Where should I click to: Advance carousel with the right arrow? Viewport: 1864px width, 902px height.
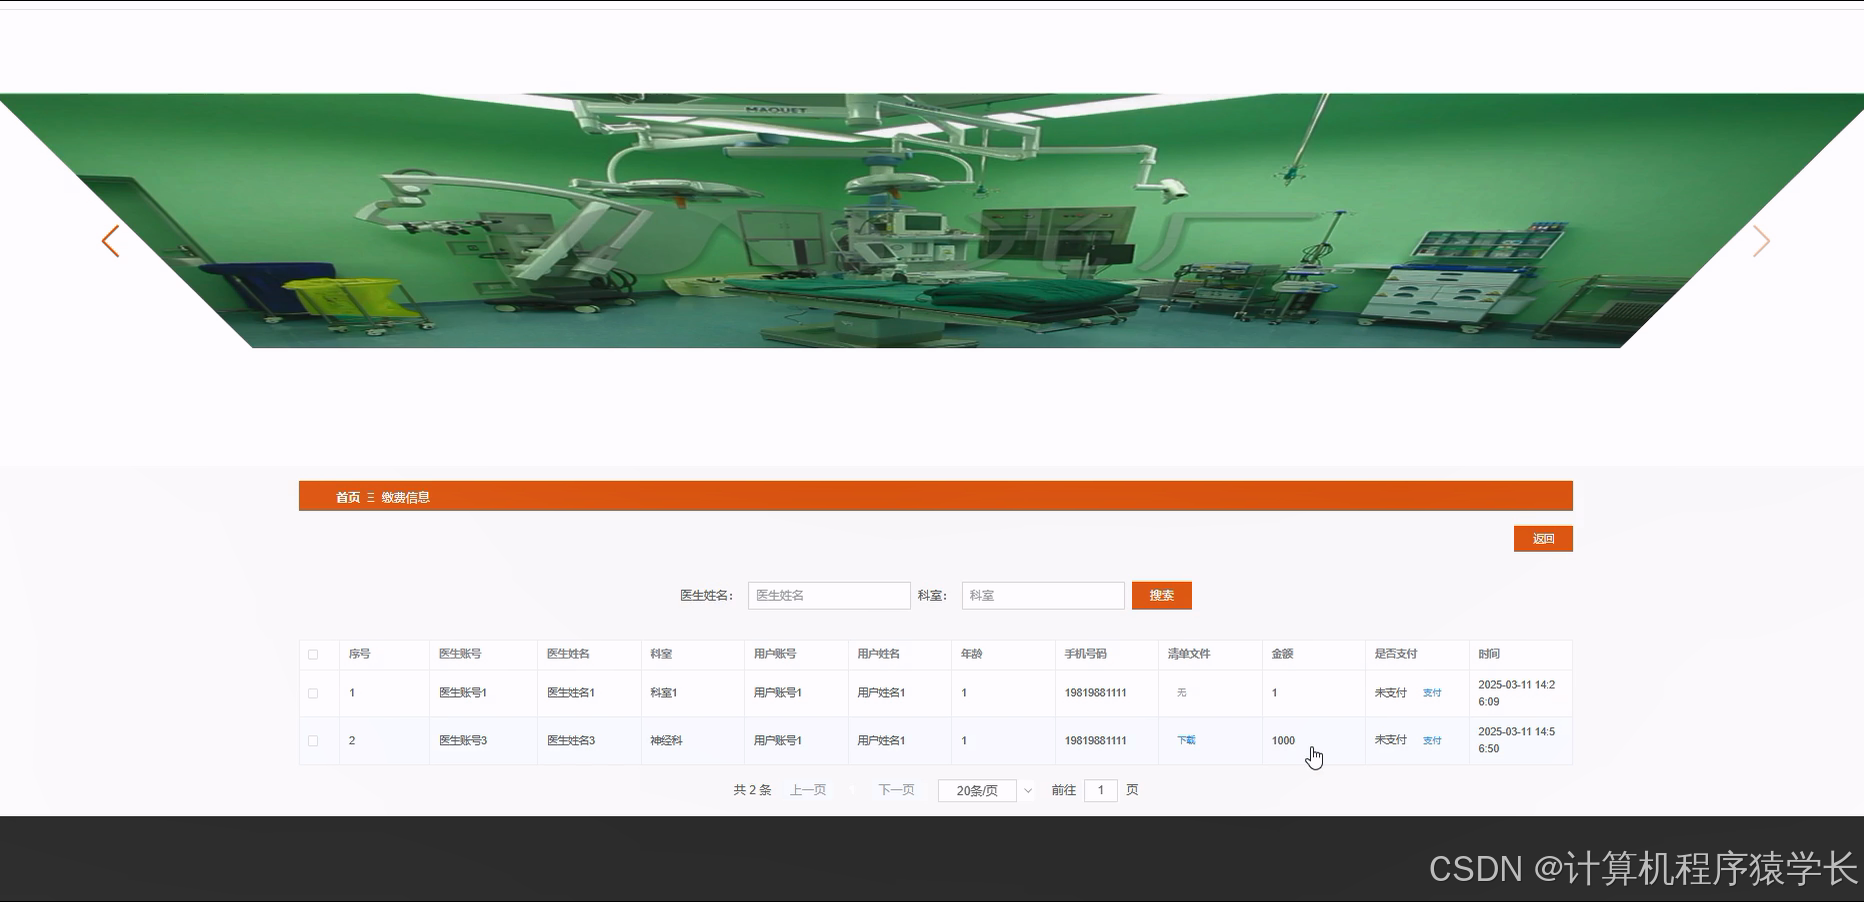pyautogui.click(x=1761, y=241)
